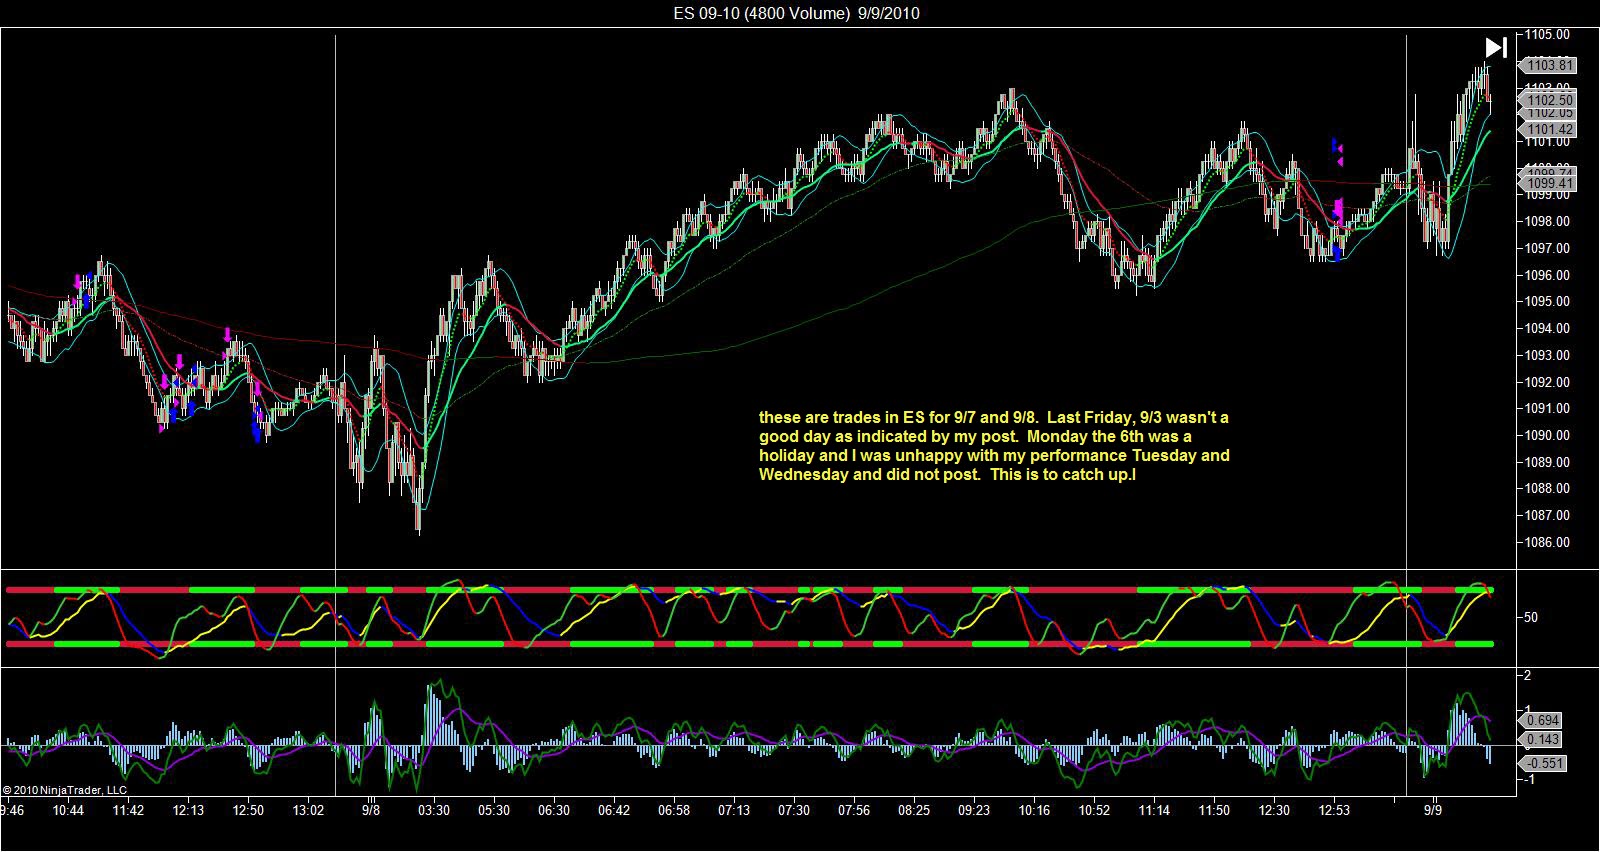Click the 1098.00 price axis label
The width and height of the screenshot is (1600, 852).
(1549, 222)
